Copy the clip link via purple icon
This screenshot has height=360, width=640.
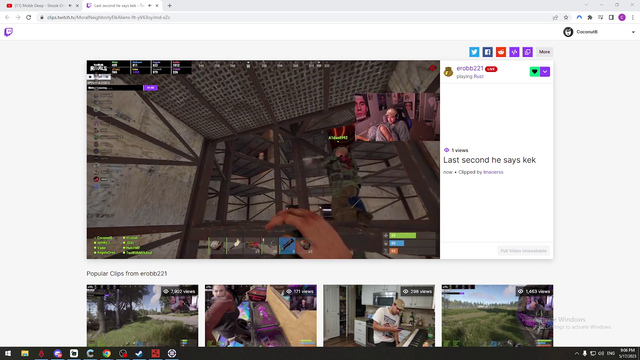tap(528, 52)
